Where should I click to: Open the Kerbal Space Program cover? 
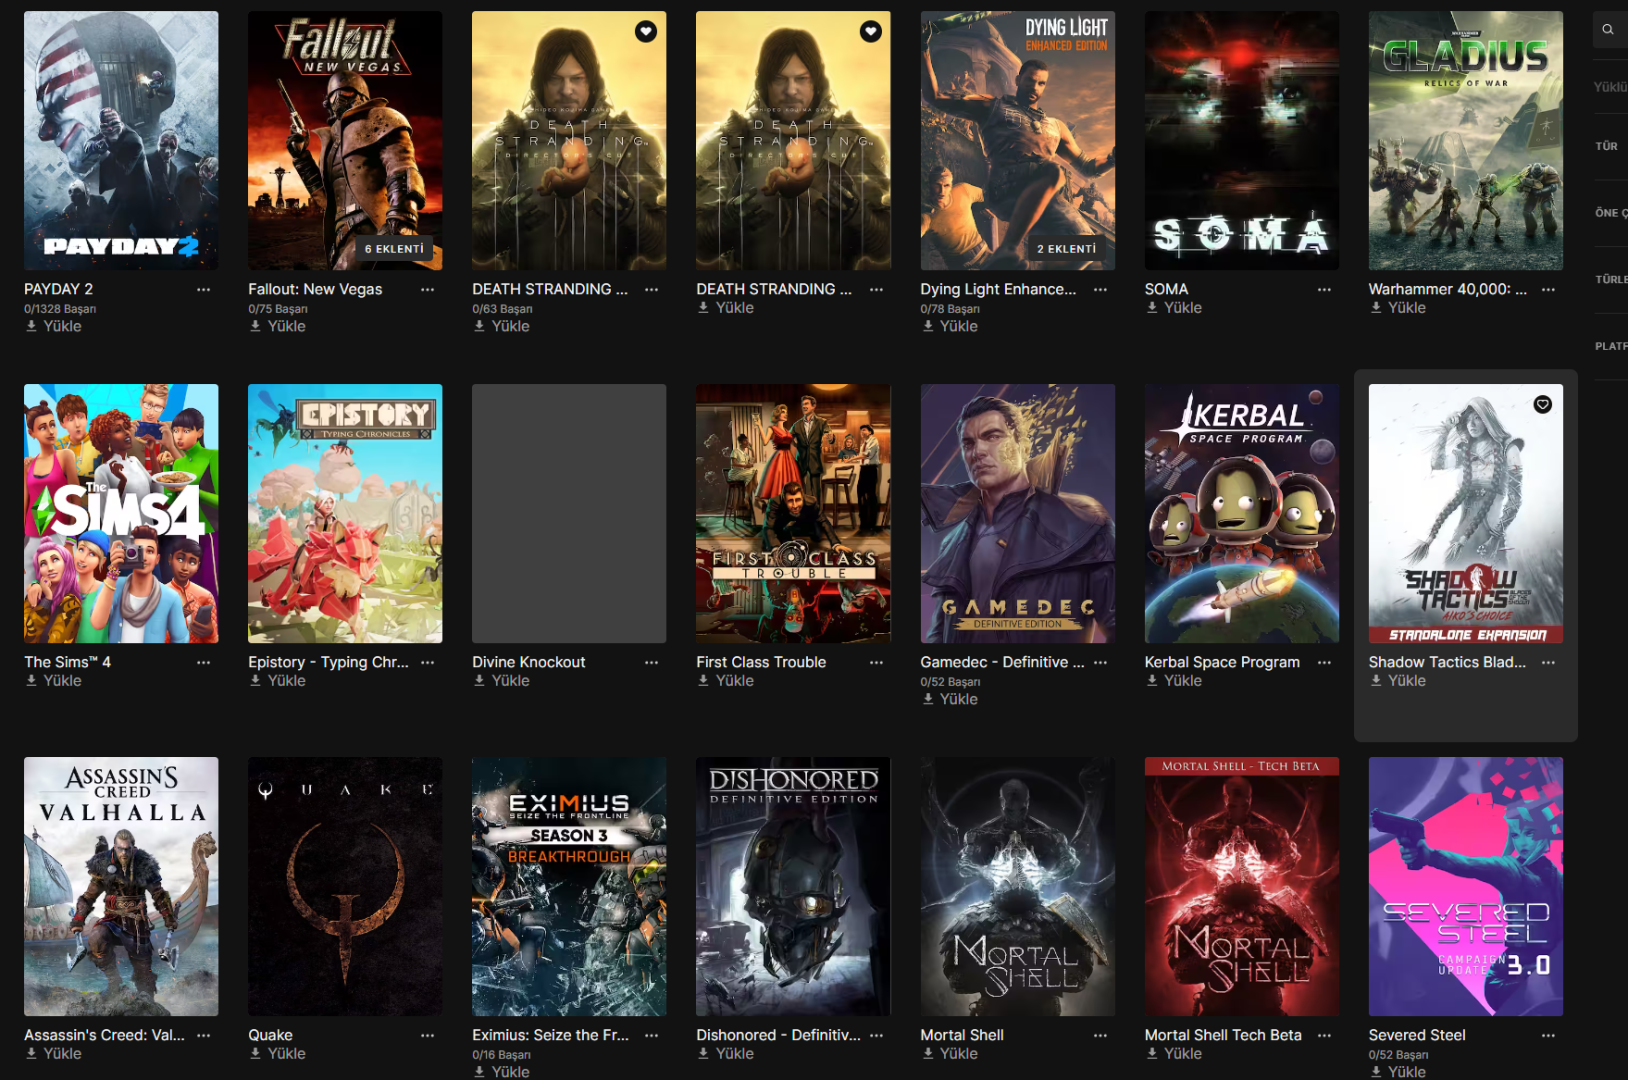1242,513
